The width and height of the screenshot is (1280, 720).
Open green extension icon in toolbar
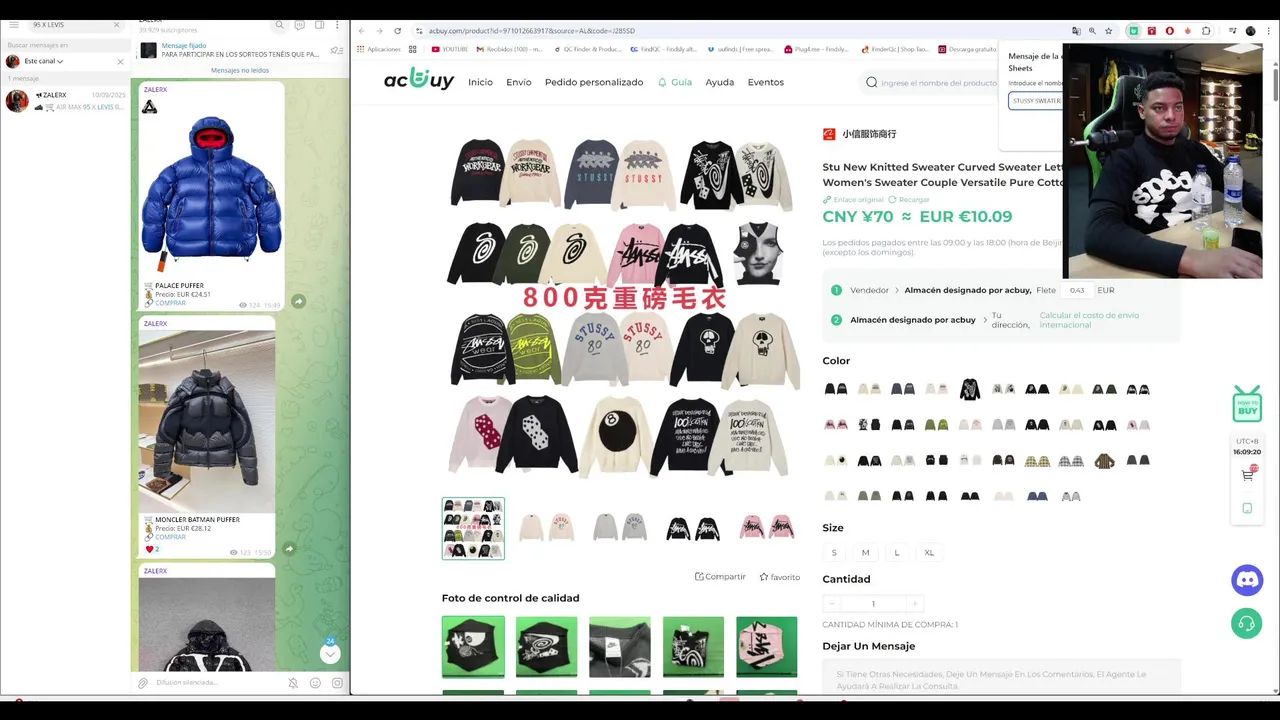1133,31
